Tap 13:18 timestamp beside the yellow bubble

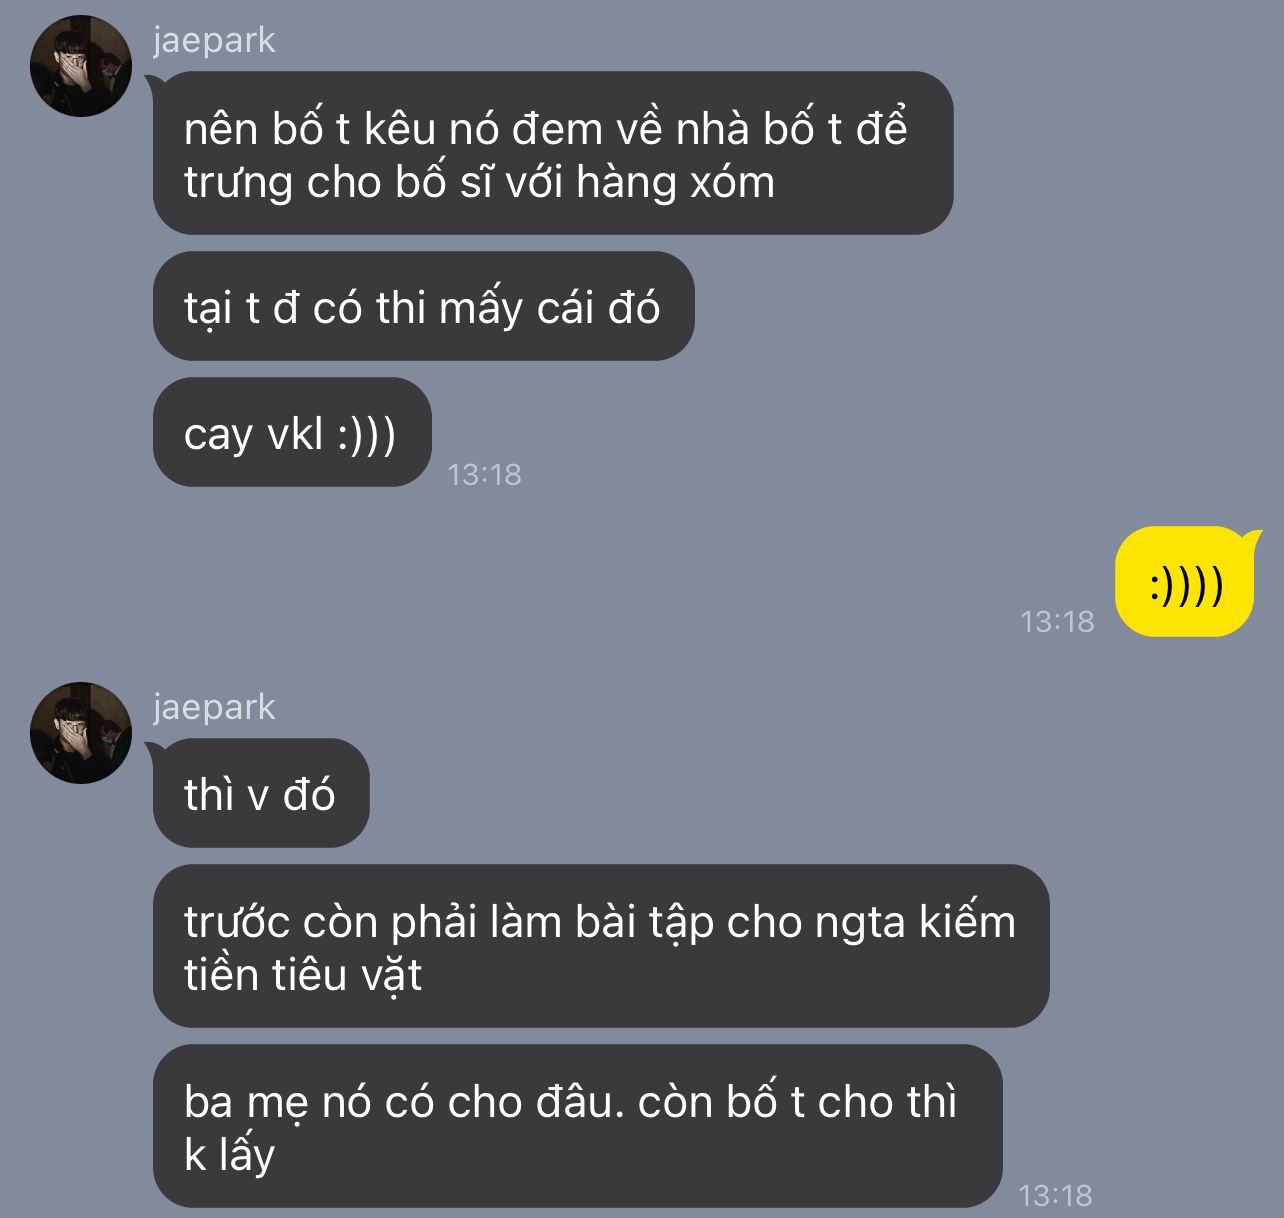point(1057,622)
